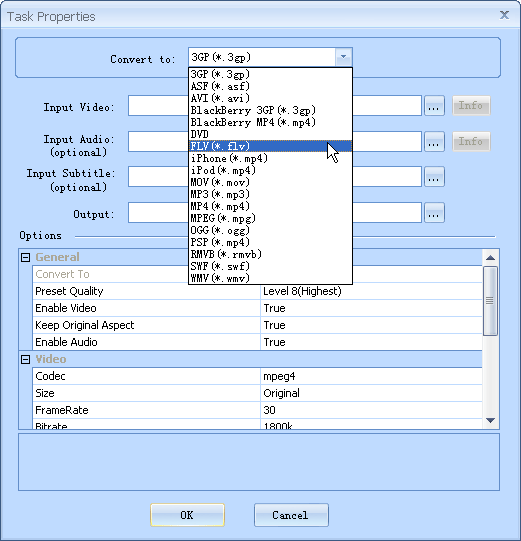Select the Codec property row
Screen dimensions: 521x541
point(257,376)
